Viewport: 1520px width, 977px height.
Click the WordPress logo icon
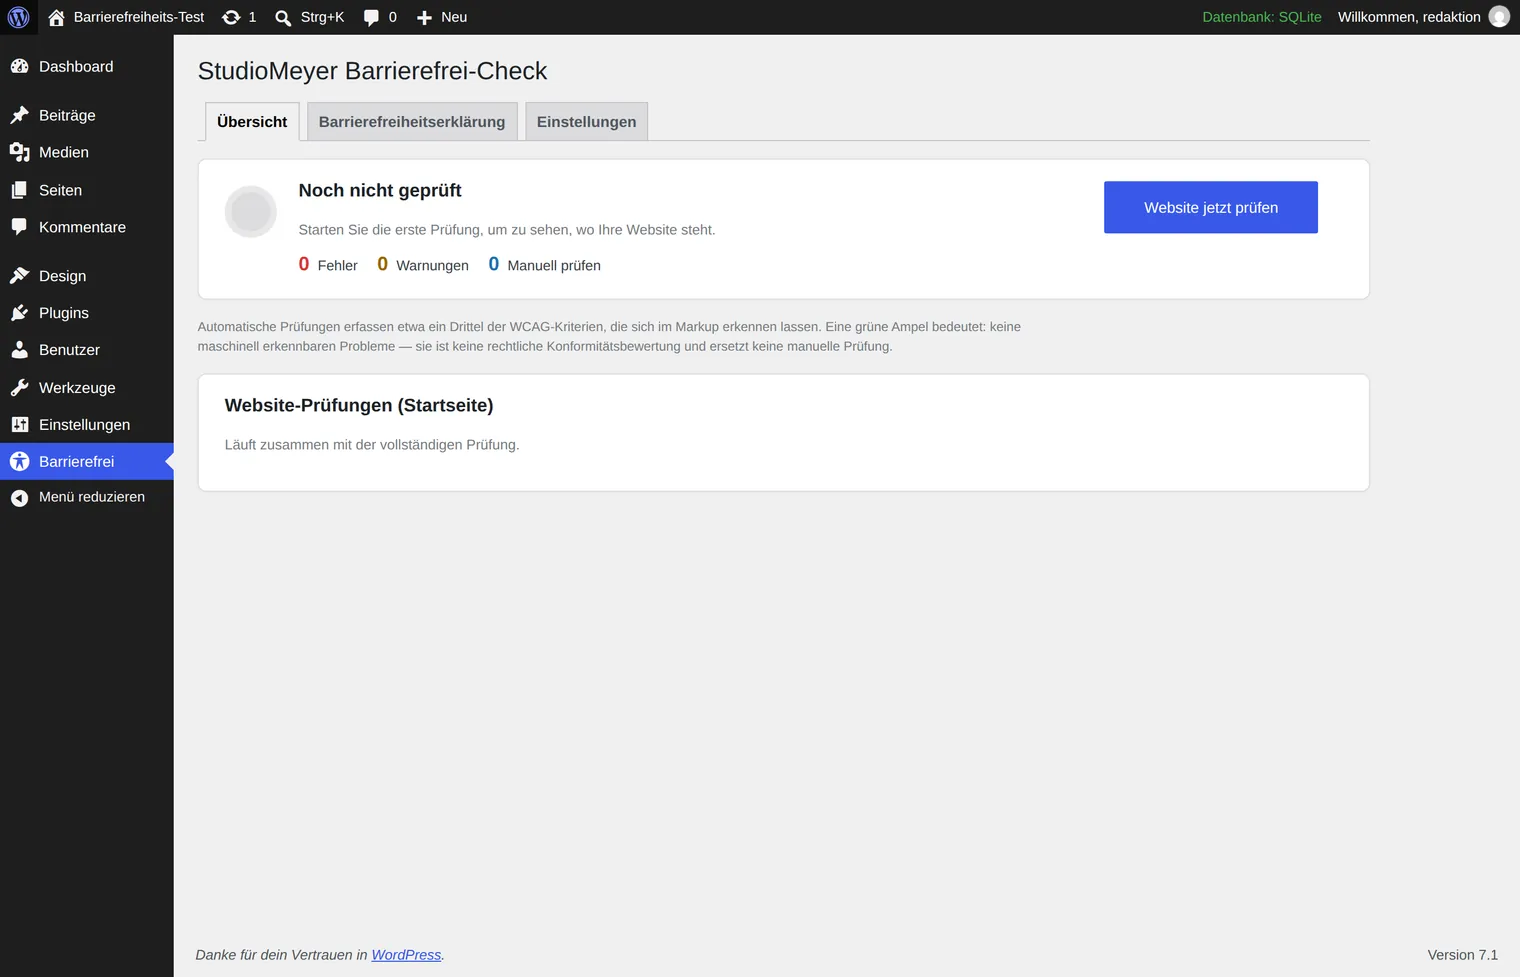[x=19, y=17]
